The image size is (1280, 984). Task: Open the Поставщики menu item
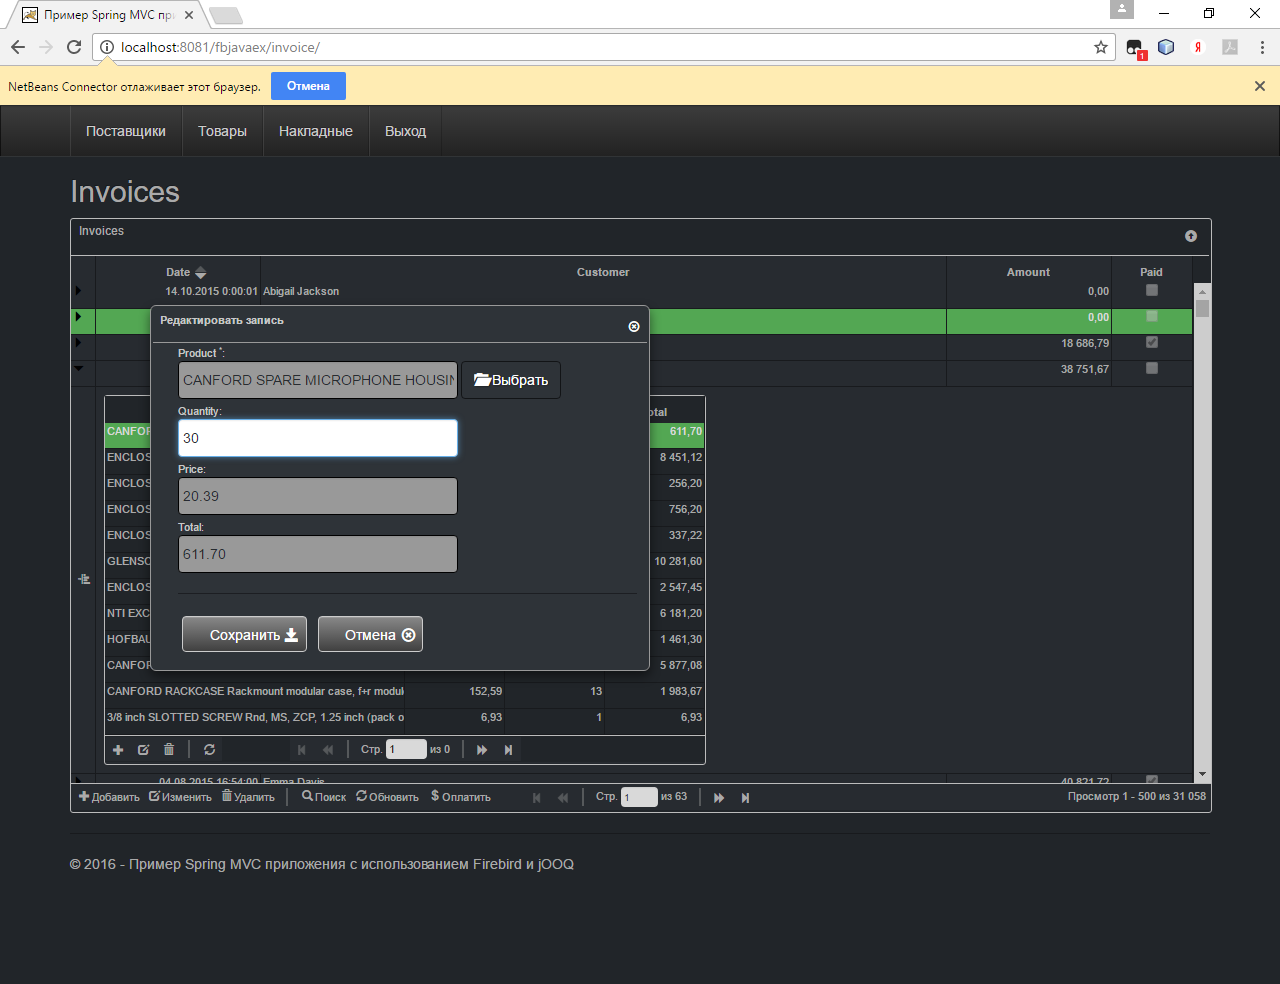coord(126,131)
